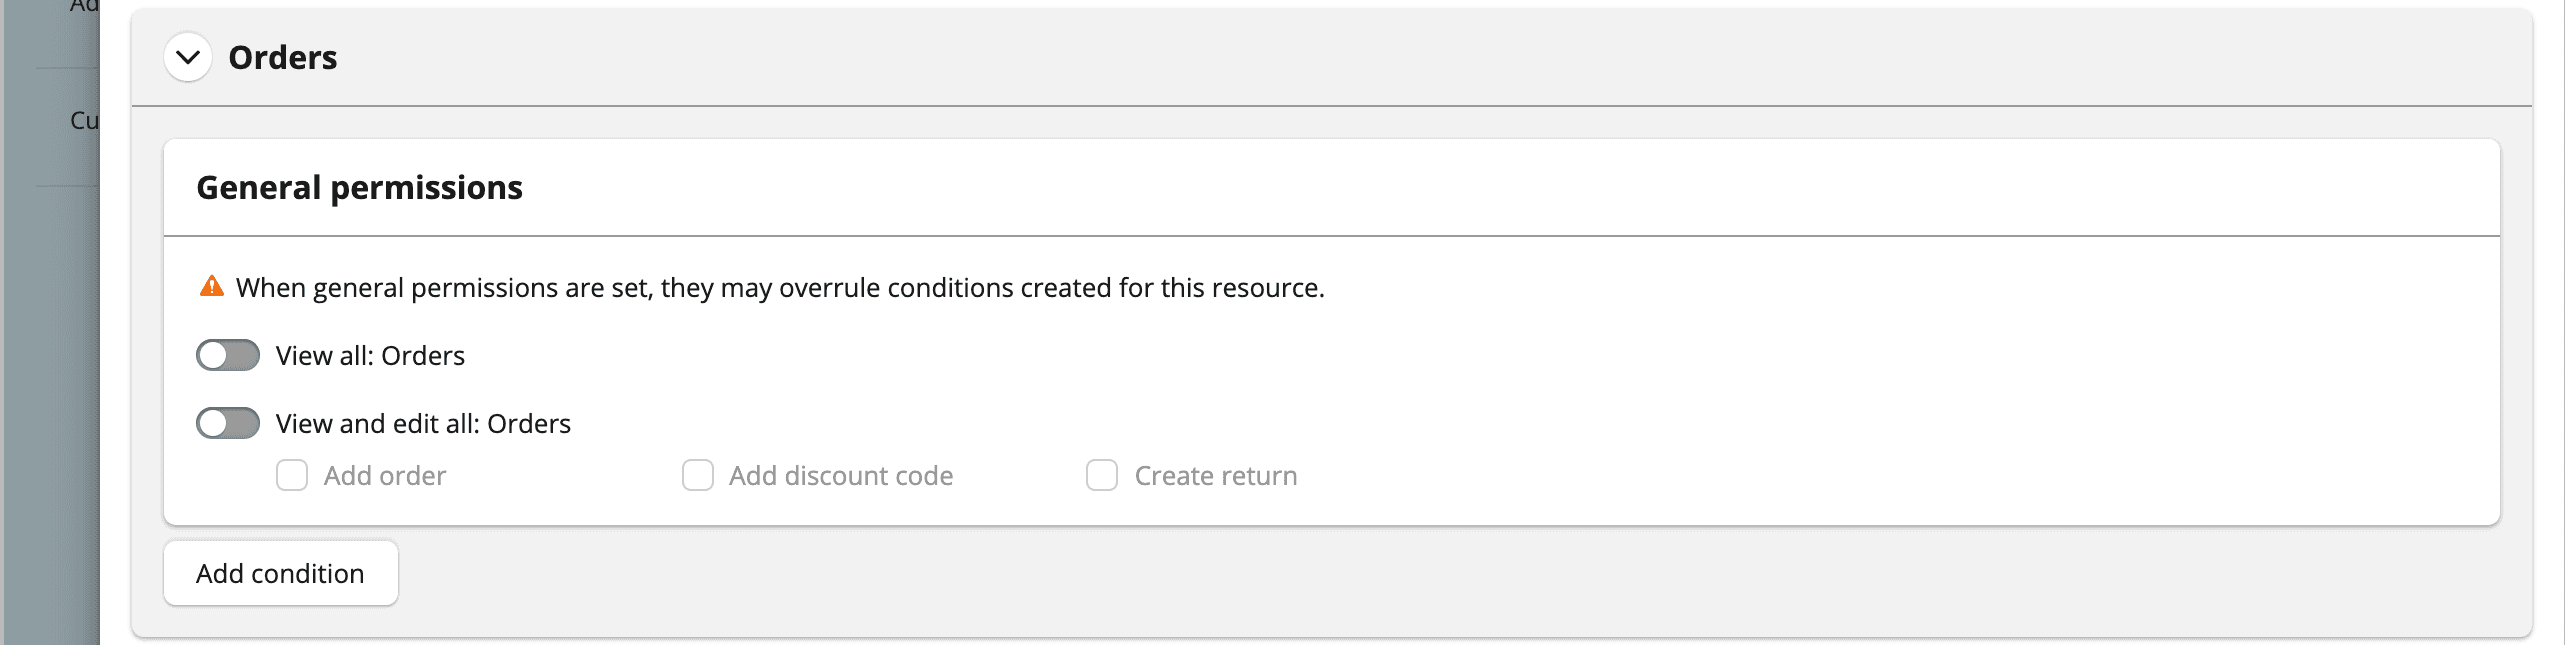Select the partially hidden 'Cu' sidebar item
This screenshot has height=645, width=2565.
[84, 121]
